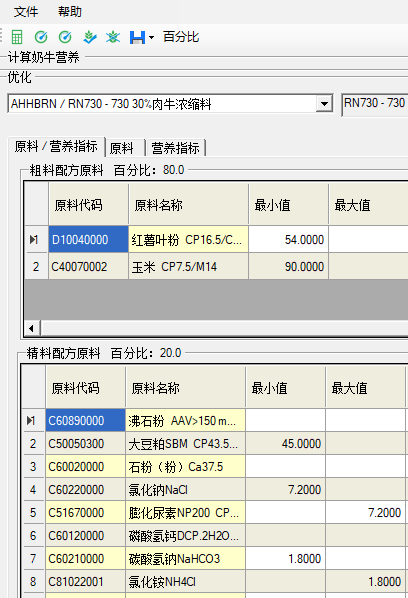
Task: Click the blue save disk icon
Action: pos(137,37)
